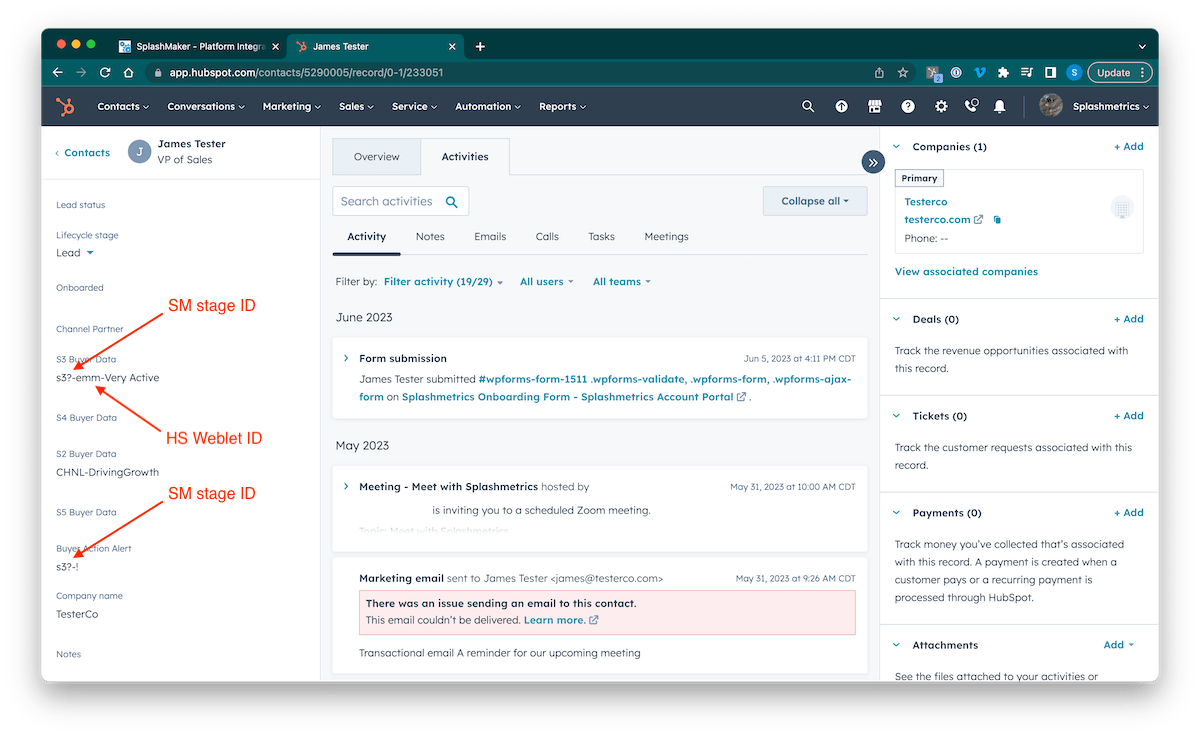
Task: Click the HubSpot sprocket logo
Action: coord(65,106)
